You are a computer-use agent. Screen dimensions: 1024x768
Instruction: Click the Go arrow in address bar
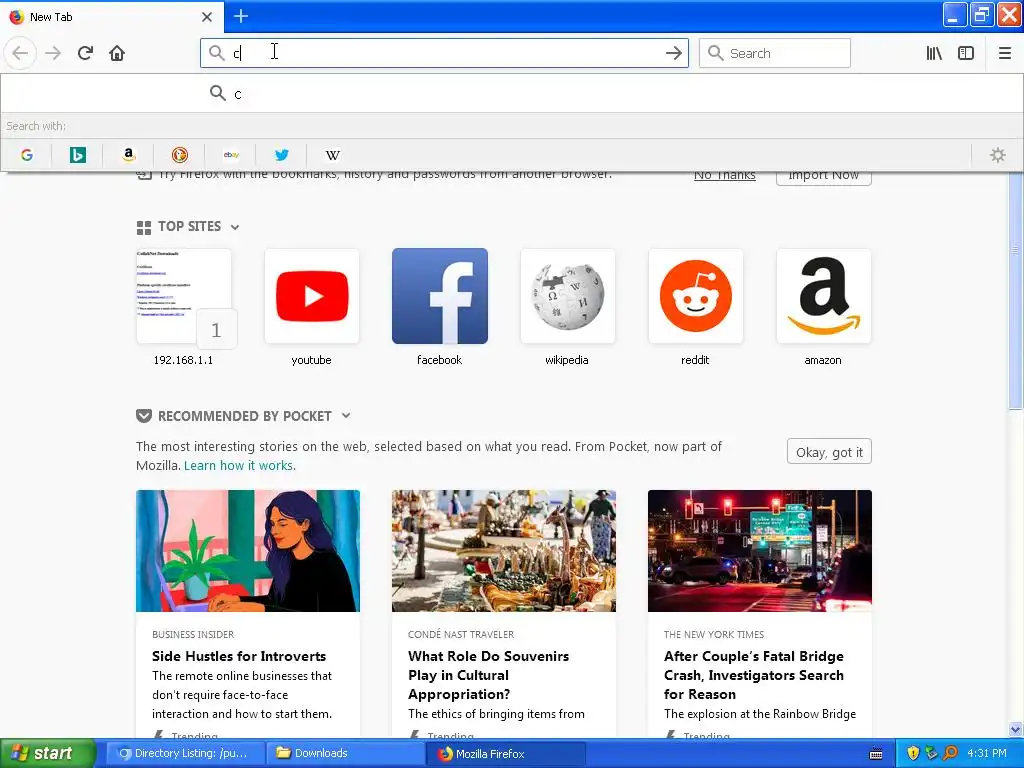[x=673, y=53]
